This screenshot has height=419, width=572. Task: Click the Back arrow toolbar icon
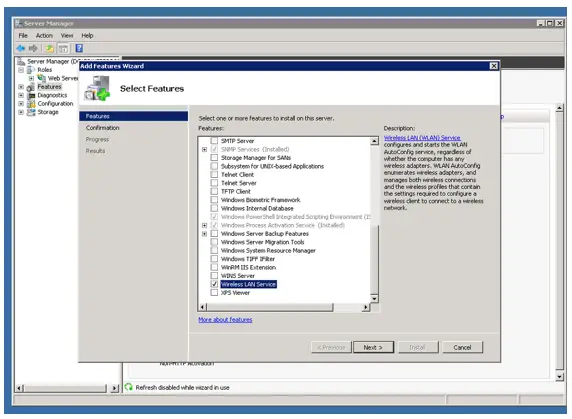[x=21, y=48]
